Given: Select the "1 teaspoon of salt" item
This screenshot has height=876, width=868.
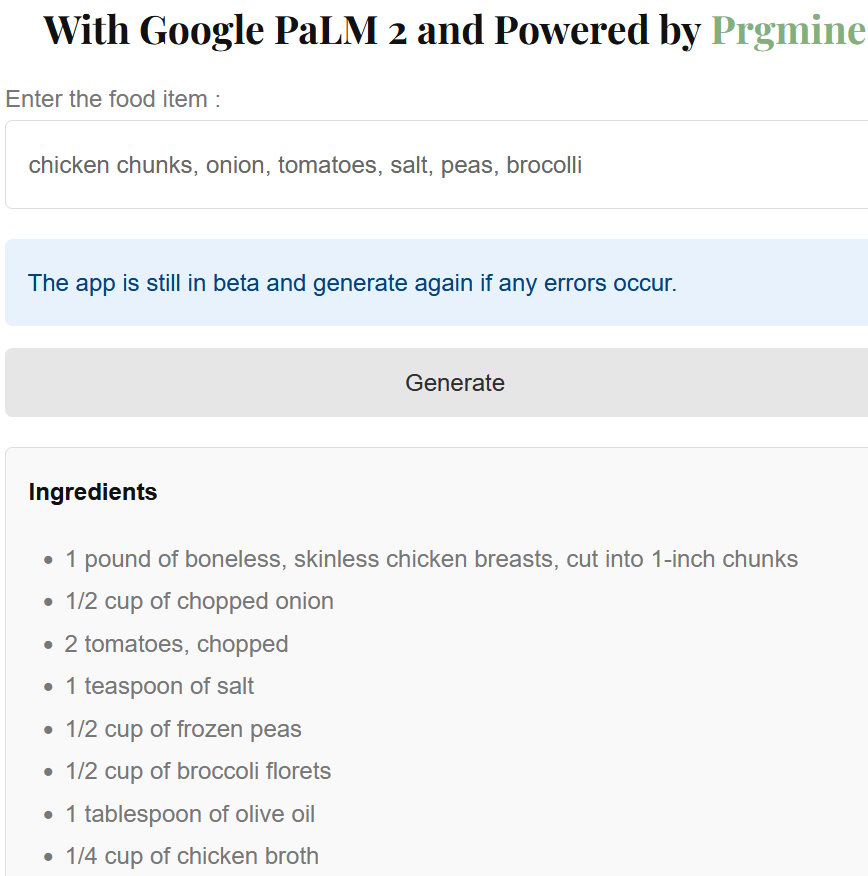Looking at the screenshot, I should pos(160,686).
